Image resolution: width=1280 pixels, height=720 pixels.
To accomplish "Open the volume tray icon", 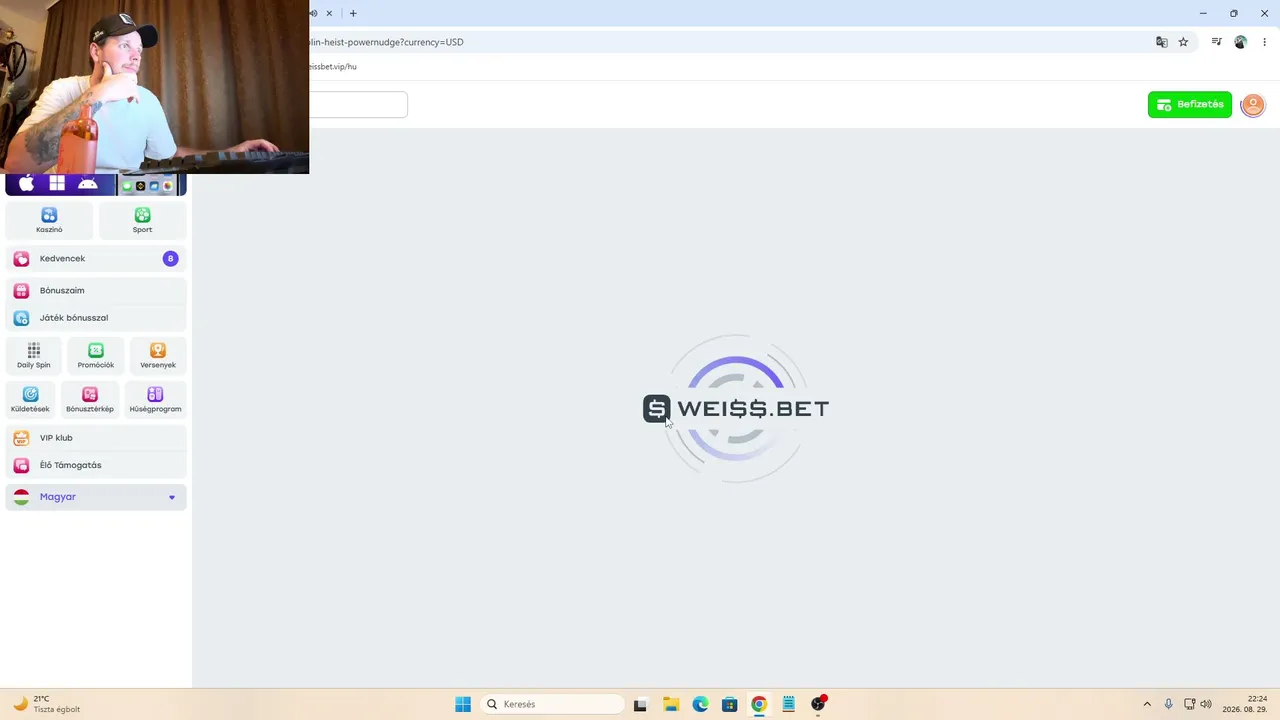I will (x=1206, y=704).
